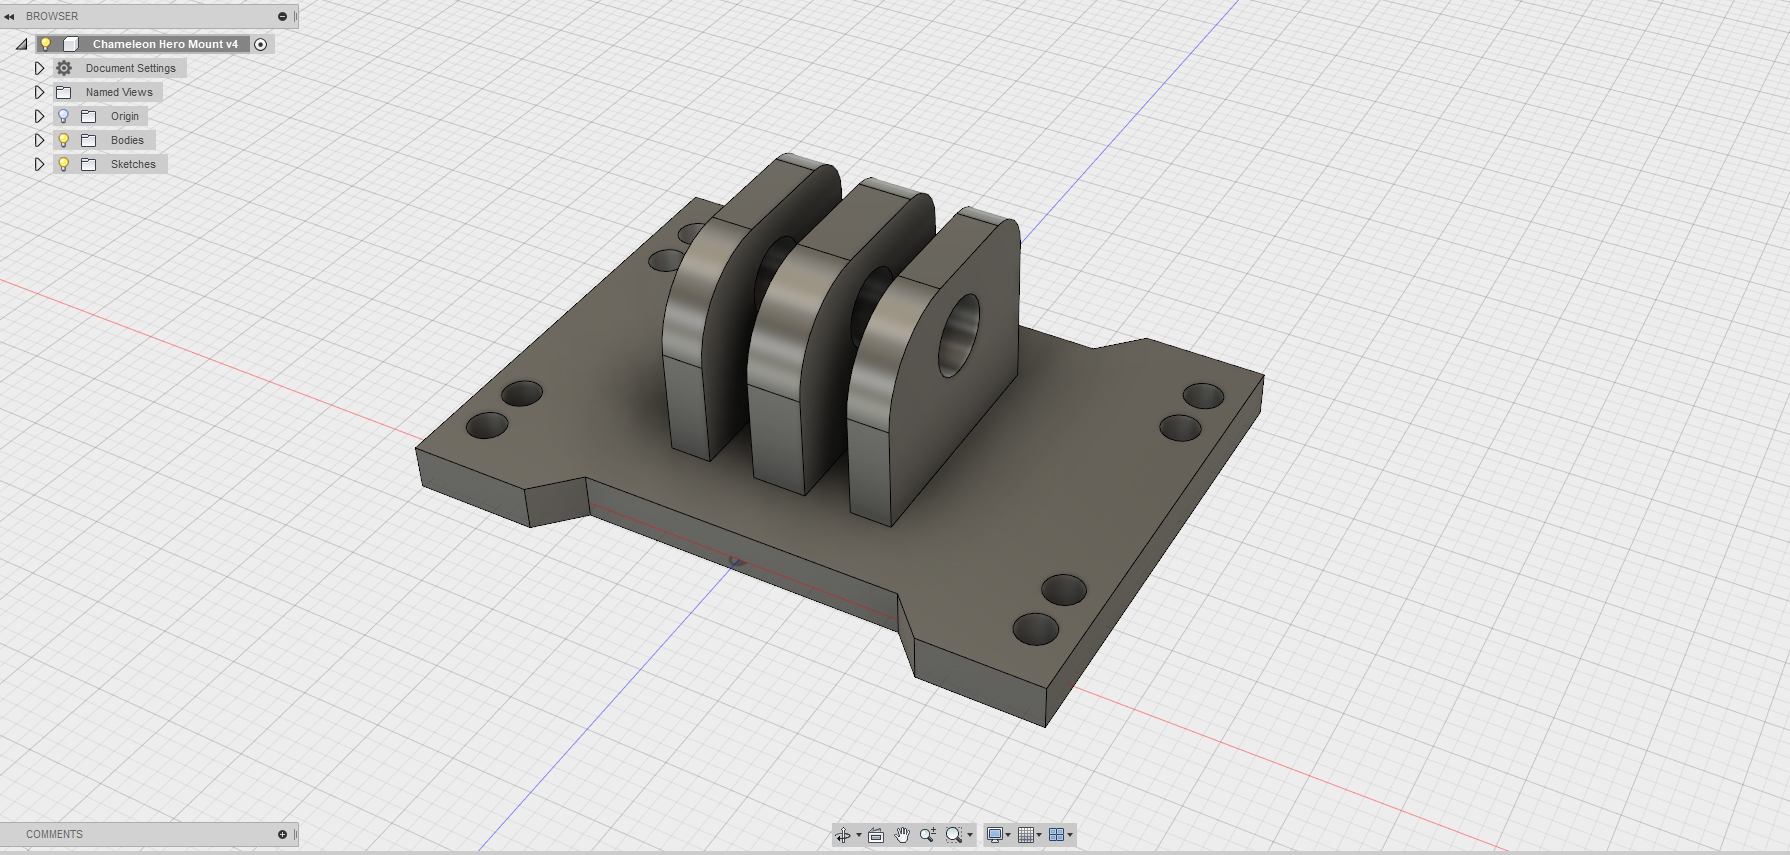Viewport: 1790px width, 855px height.
Task: Click the Named Views folder icon
Action: [x=64, y=92]
